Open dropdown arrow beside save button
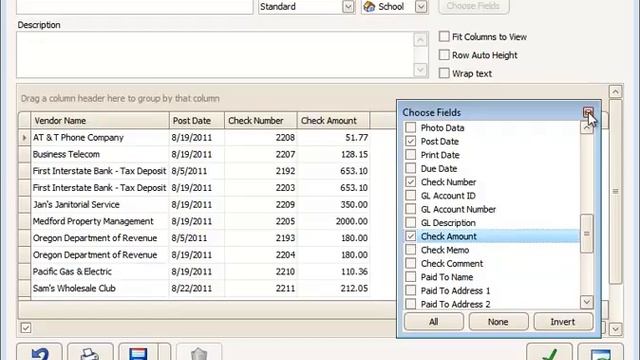 tap(164, 353)
